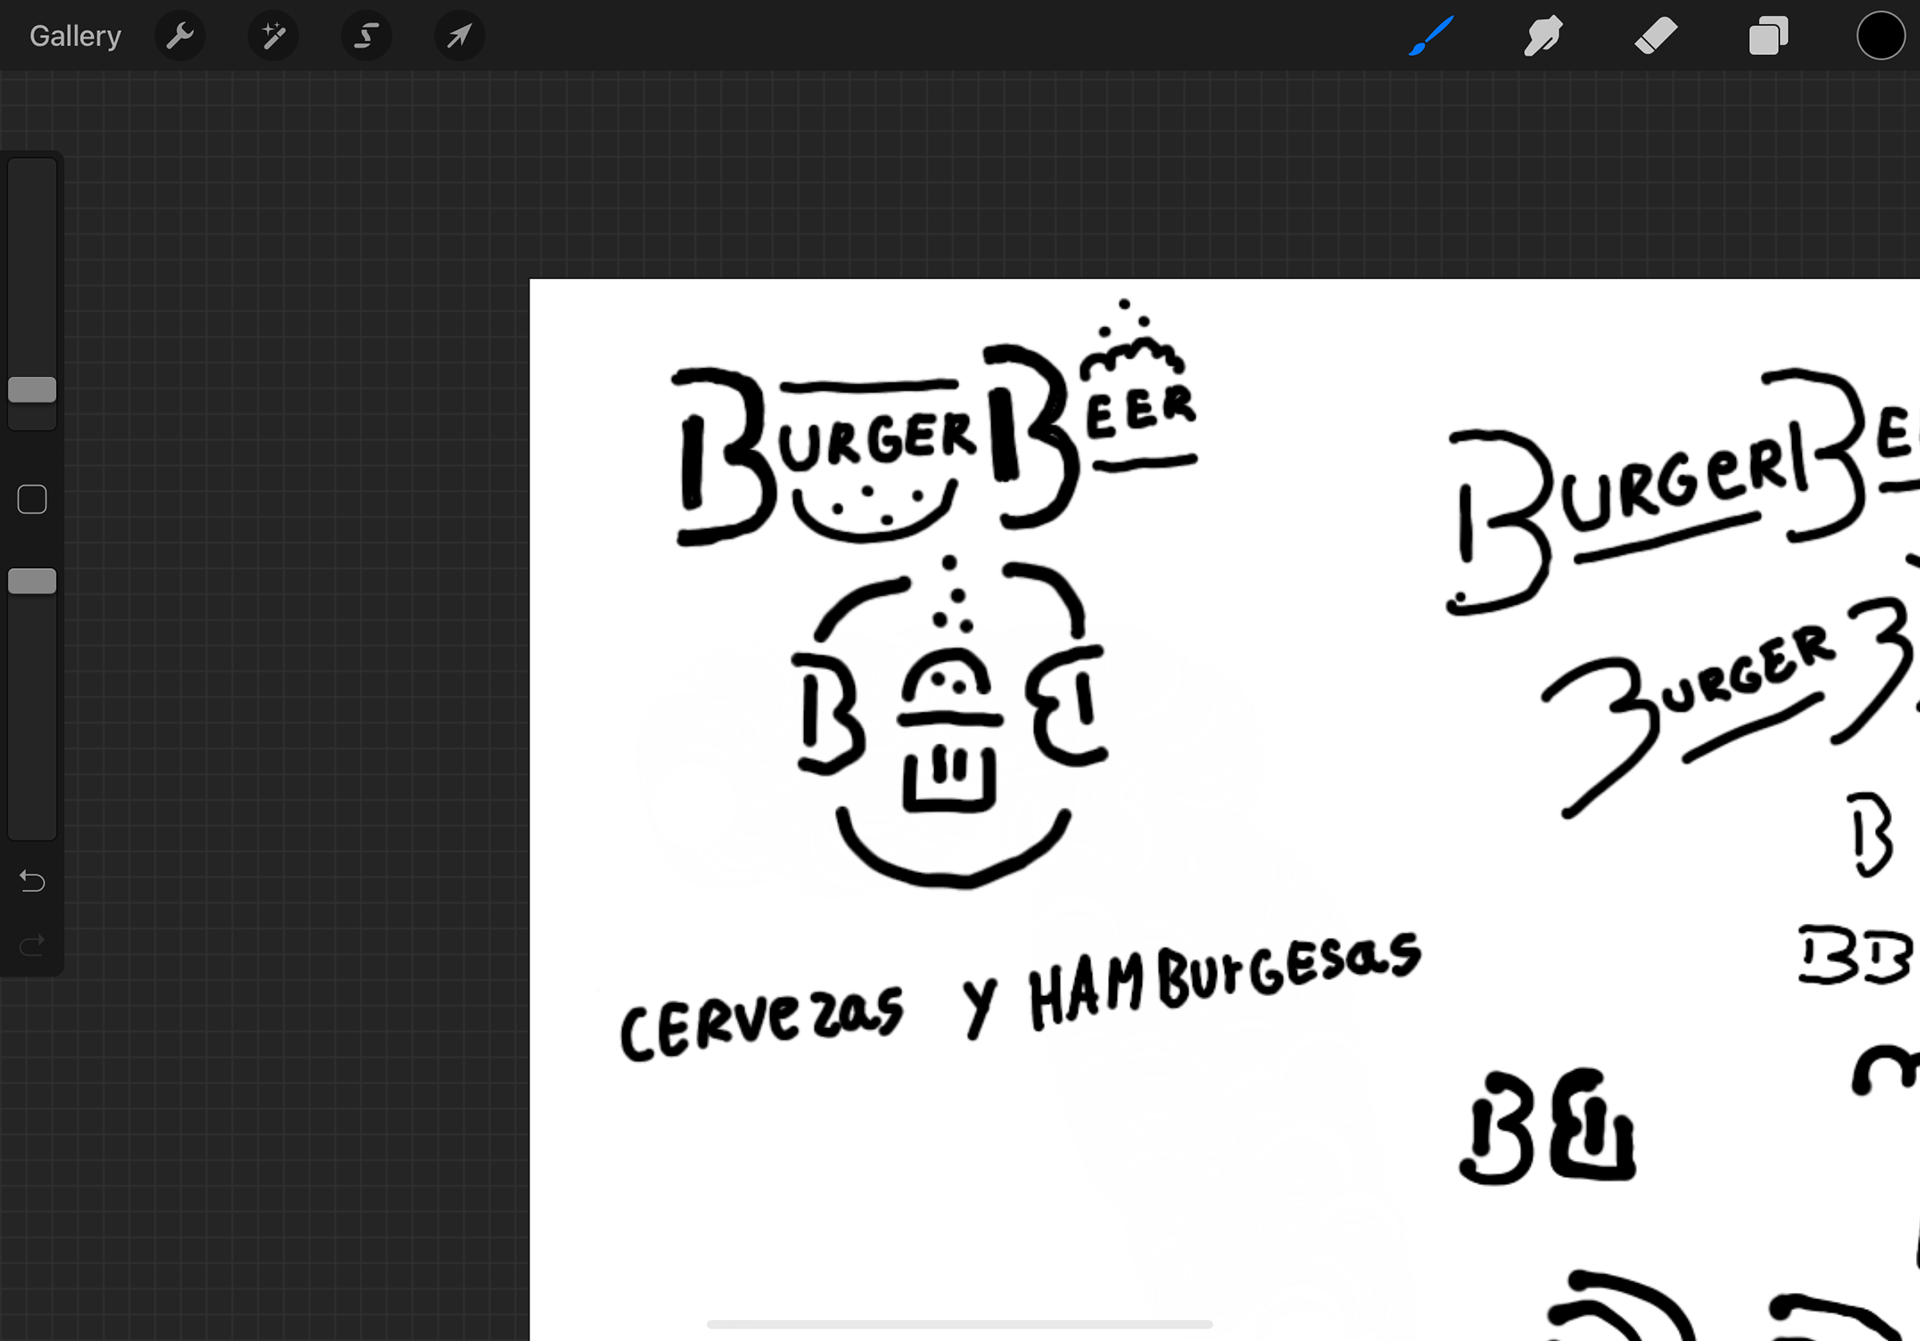Select the Brush tool
The width and height of the screenshot is (1920, 1341).
point(1431,36)
